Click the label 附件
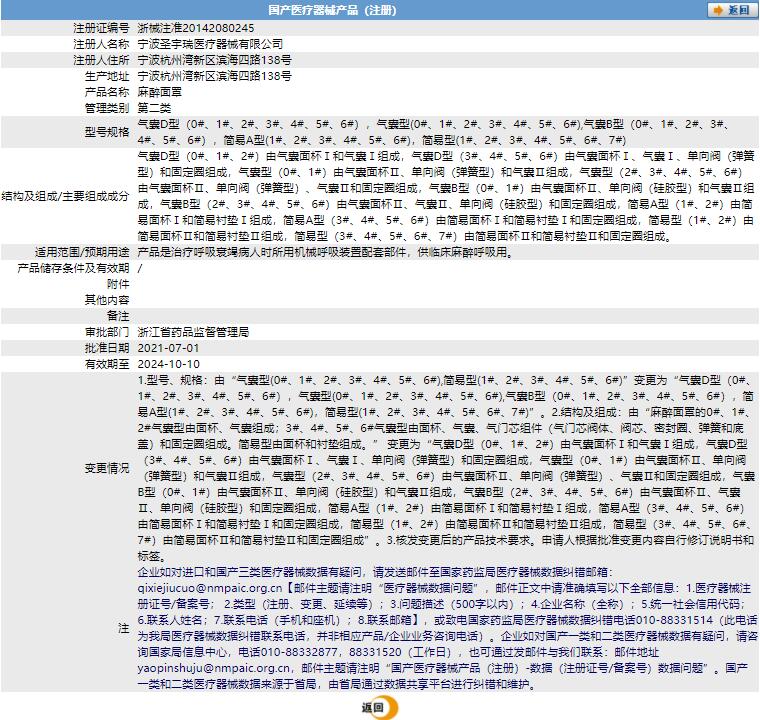This screenshot has width=760, height=720. point(118,284)
